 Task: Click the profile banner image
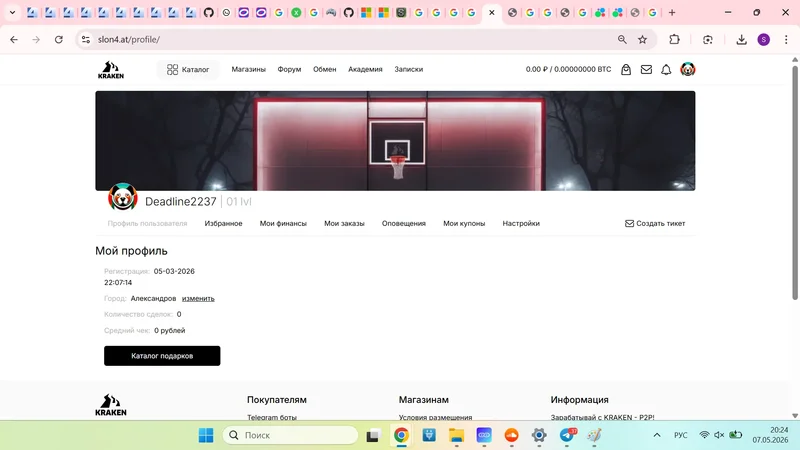[x=395, y=141]
